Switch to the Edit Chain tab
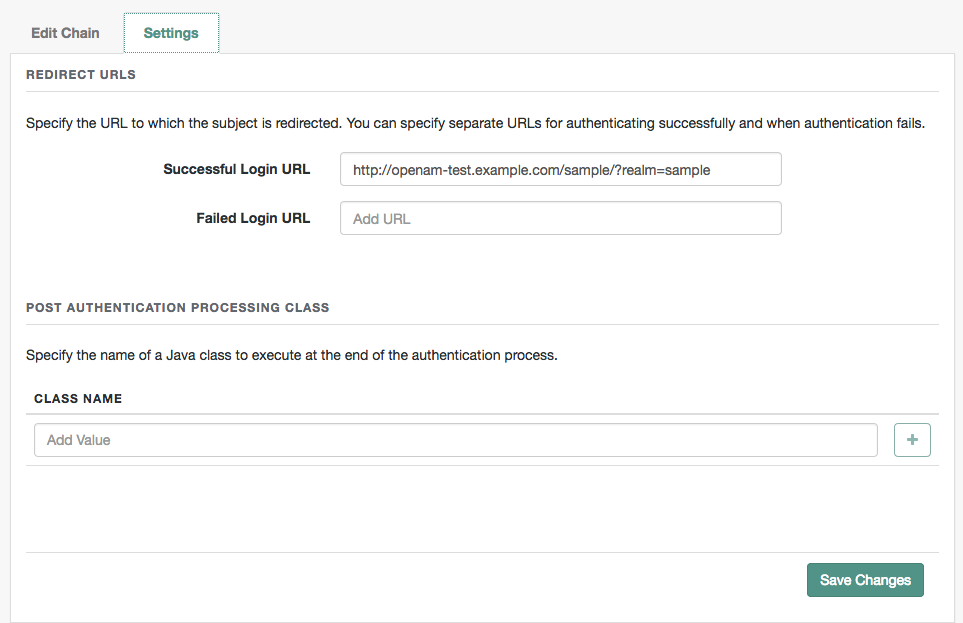 65,33
